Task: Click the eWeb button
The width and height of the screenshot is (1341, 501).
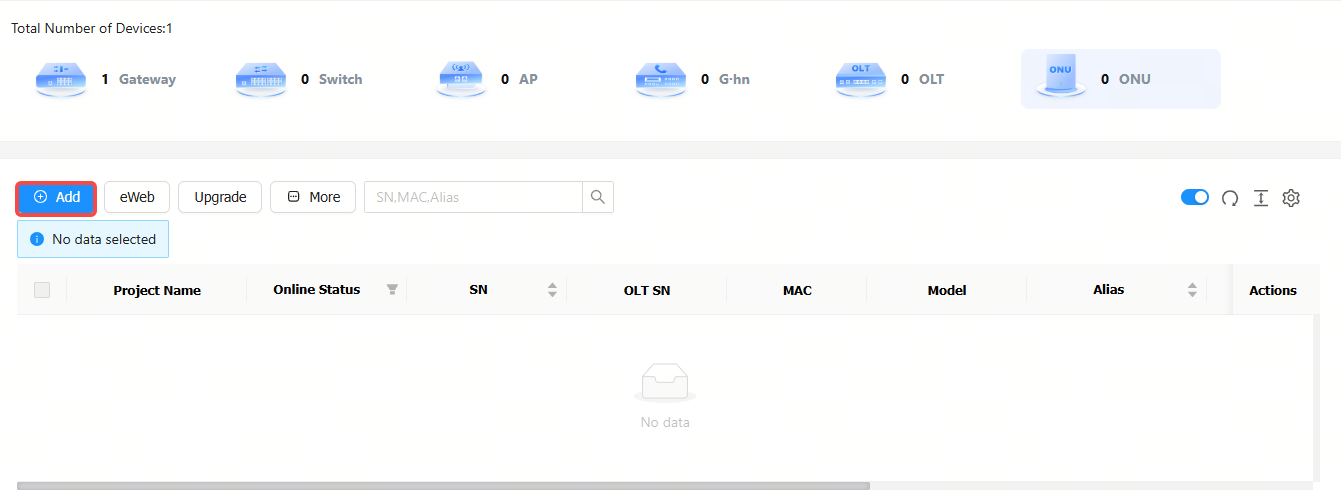Action: (x=137, y=197)
